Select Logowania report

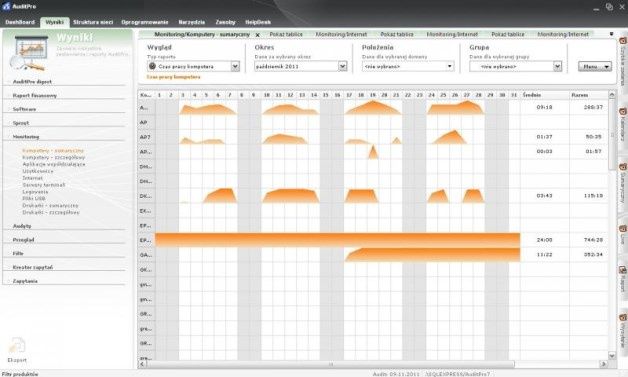(x=35, y=192)
